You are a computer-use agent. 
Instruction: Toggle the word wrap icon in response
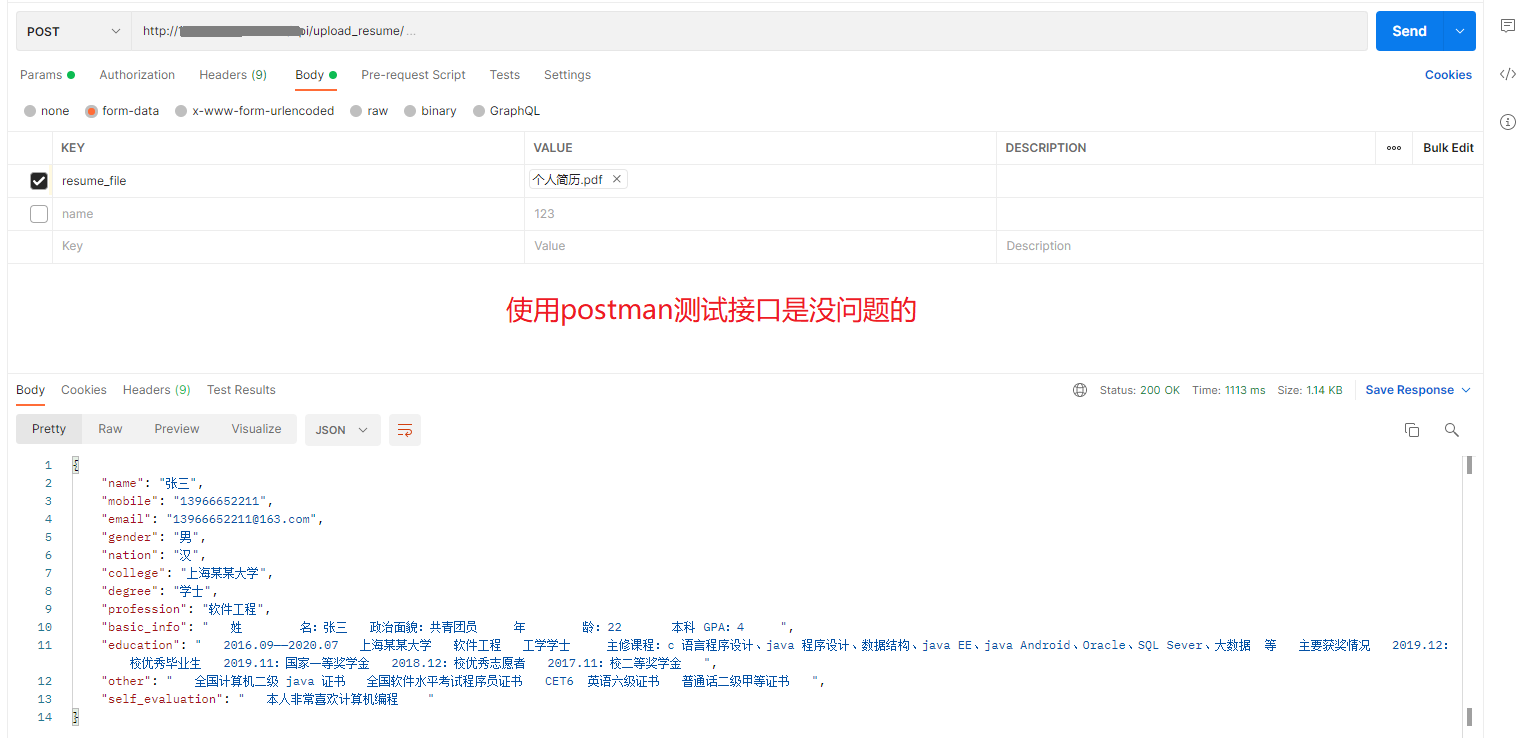(405, 430)
